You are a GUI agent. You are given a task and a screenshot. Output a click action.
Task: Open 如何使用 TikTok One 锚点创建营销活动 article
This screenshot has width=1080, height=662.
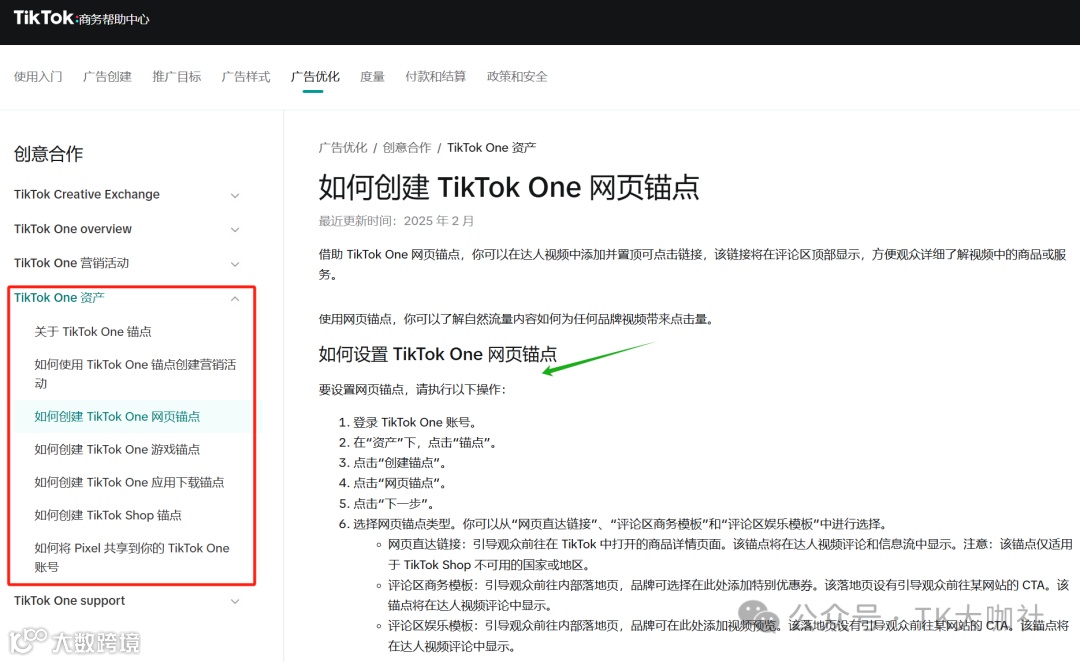[x=135, y=373]
